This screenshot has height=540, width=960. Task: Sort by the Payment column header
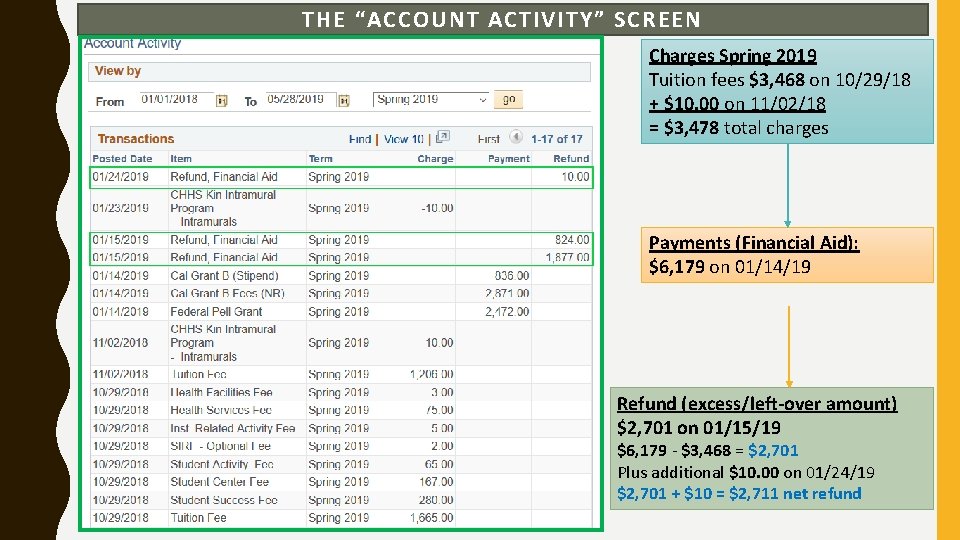(x=509, y=159)
